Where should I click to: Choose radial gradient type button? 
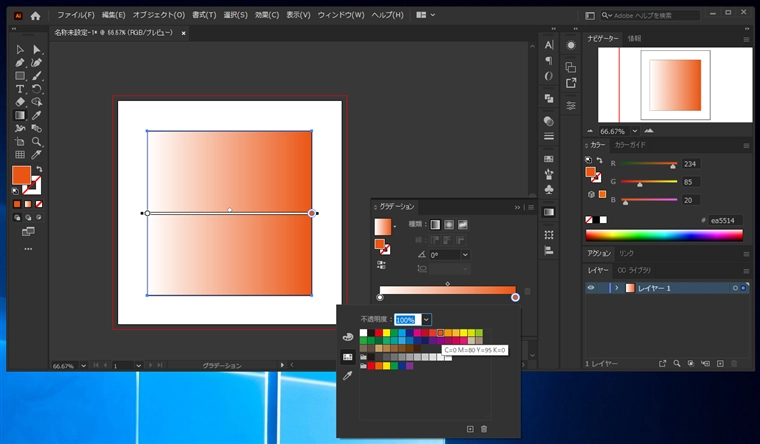point(449,224)
